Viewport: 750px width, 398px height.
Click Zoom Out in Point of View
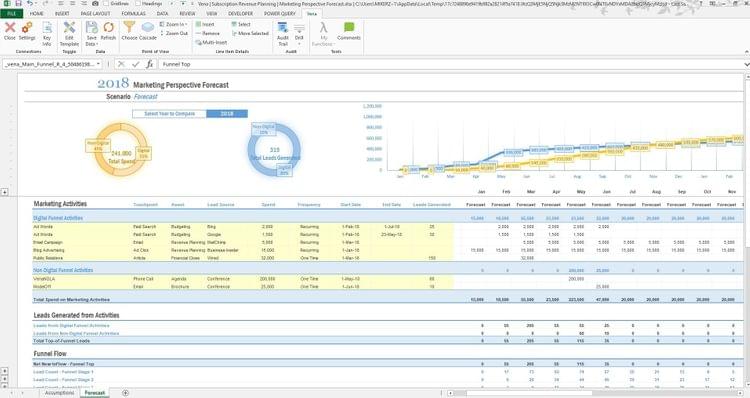pos(174,33)
